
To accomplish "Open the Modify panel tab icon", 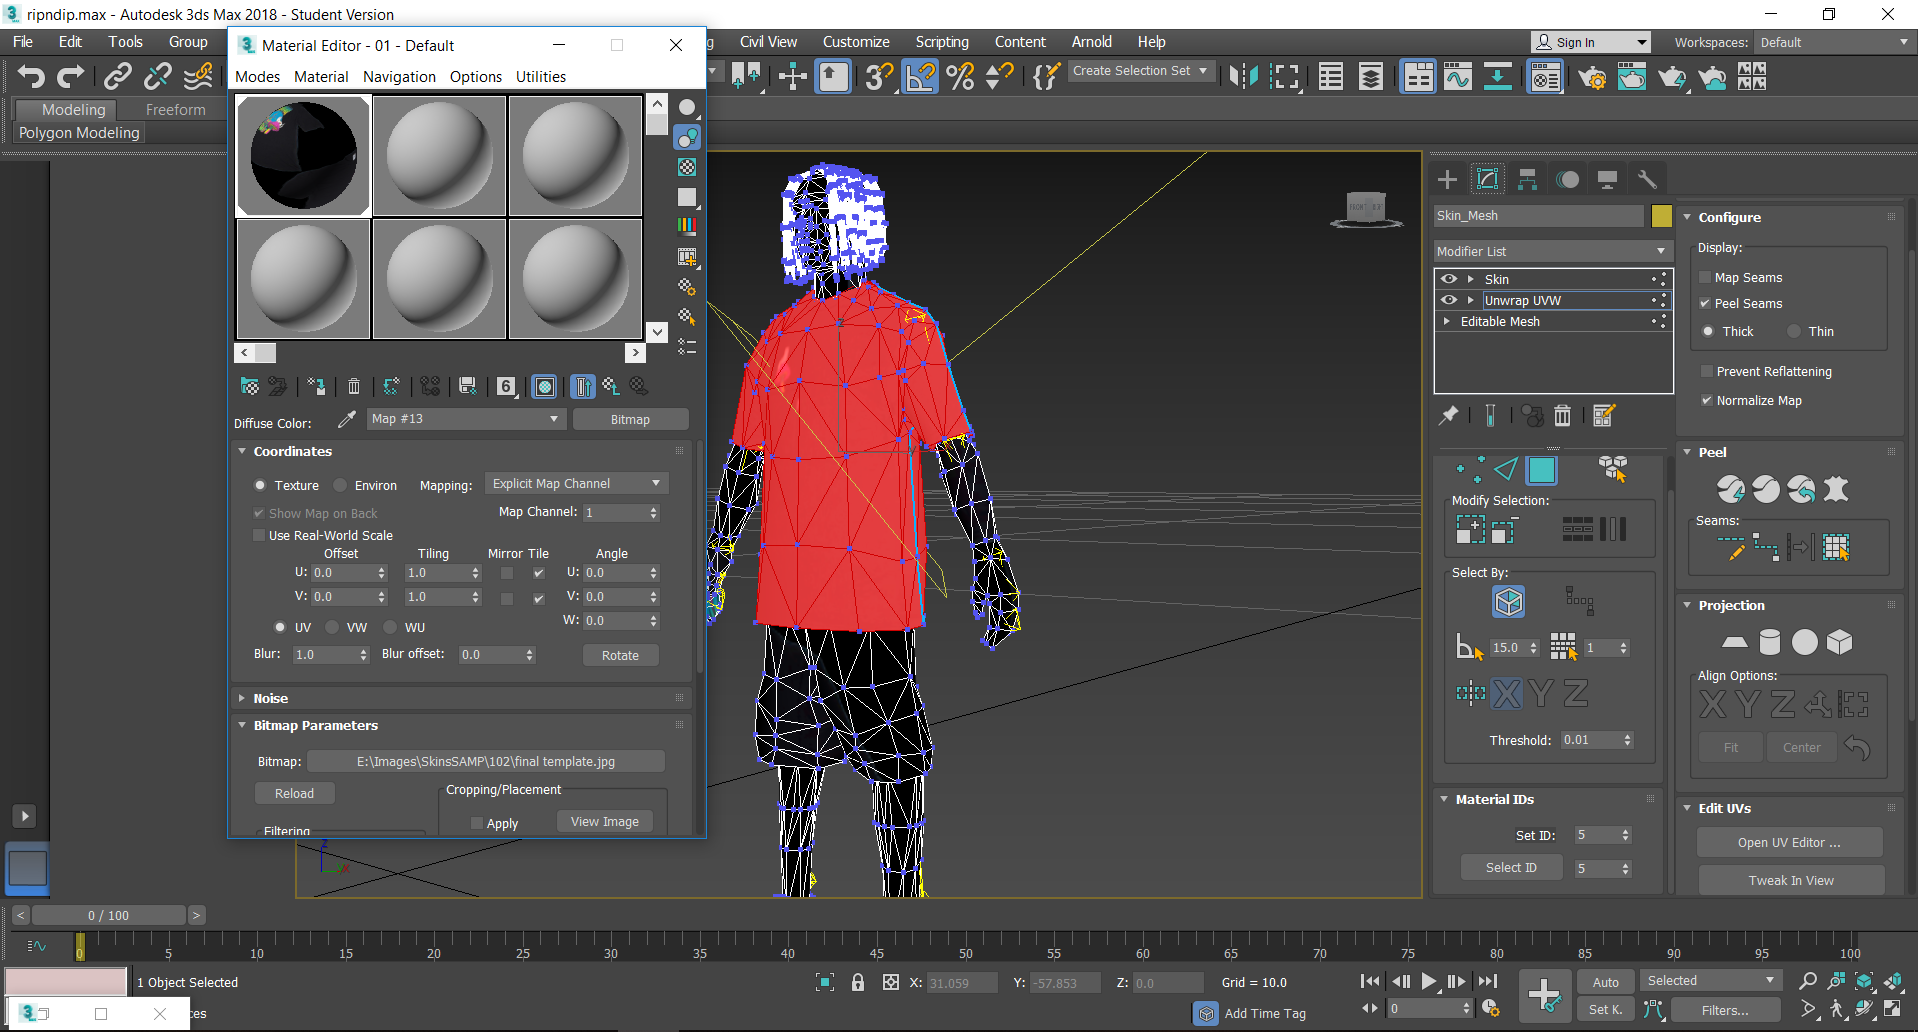I will [1487, 179].
